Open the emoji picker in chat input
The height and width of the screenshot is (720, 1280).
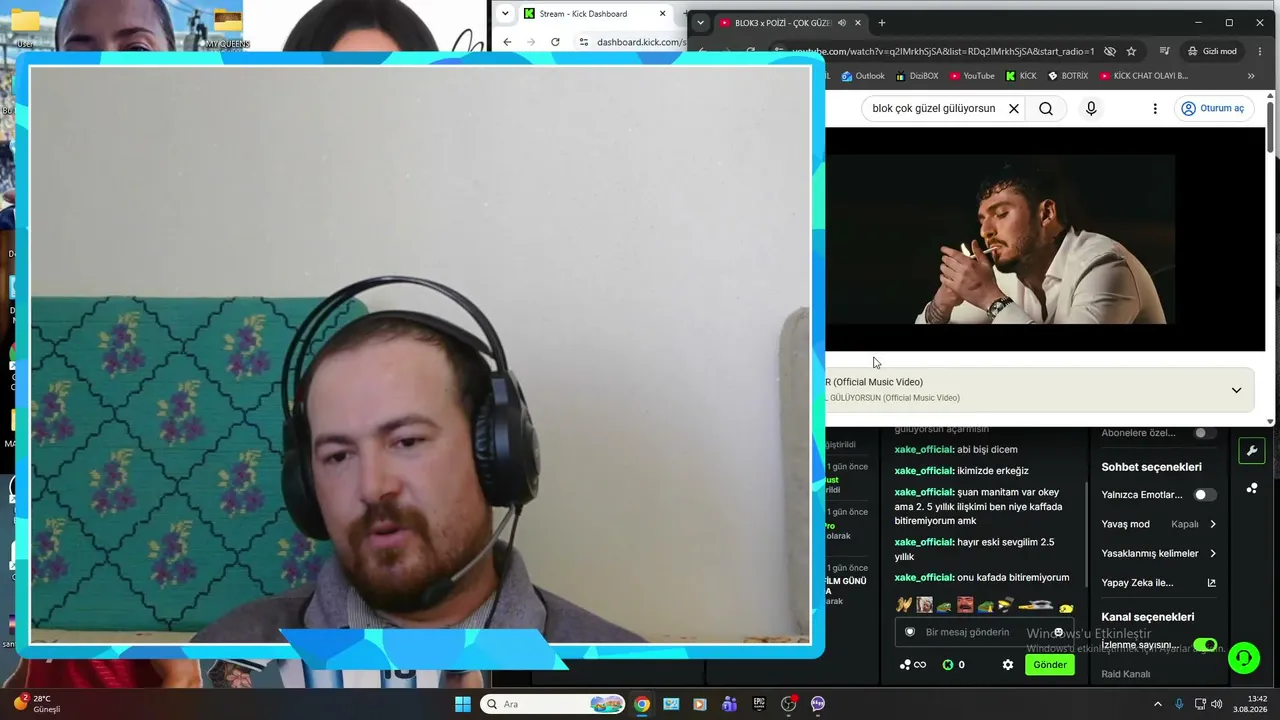(1058, 632)
